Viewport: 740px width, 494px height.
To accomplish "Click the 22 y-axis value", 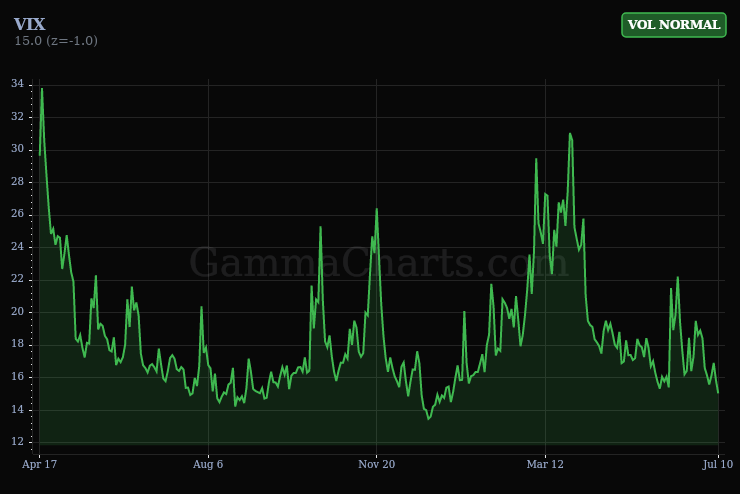I will coord(17,279).
